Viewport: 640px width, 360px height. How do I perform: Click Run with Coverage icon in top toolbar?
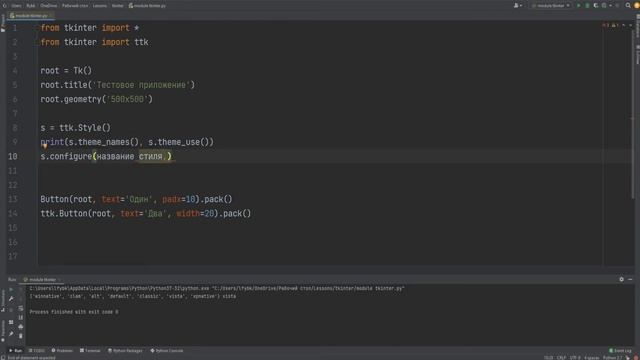[596, 6]
